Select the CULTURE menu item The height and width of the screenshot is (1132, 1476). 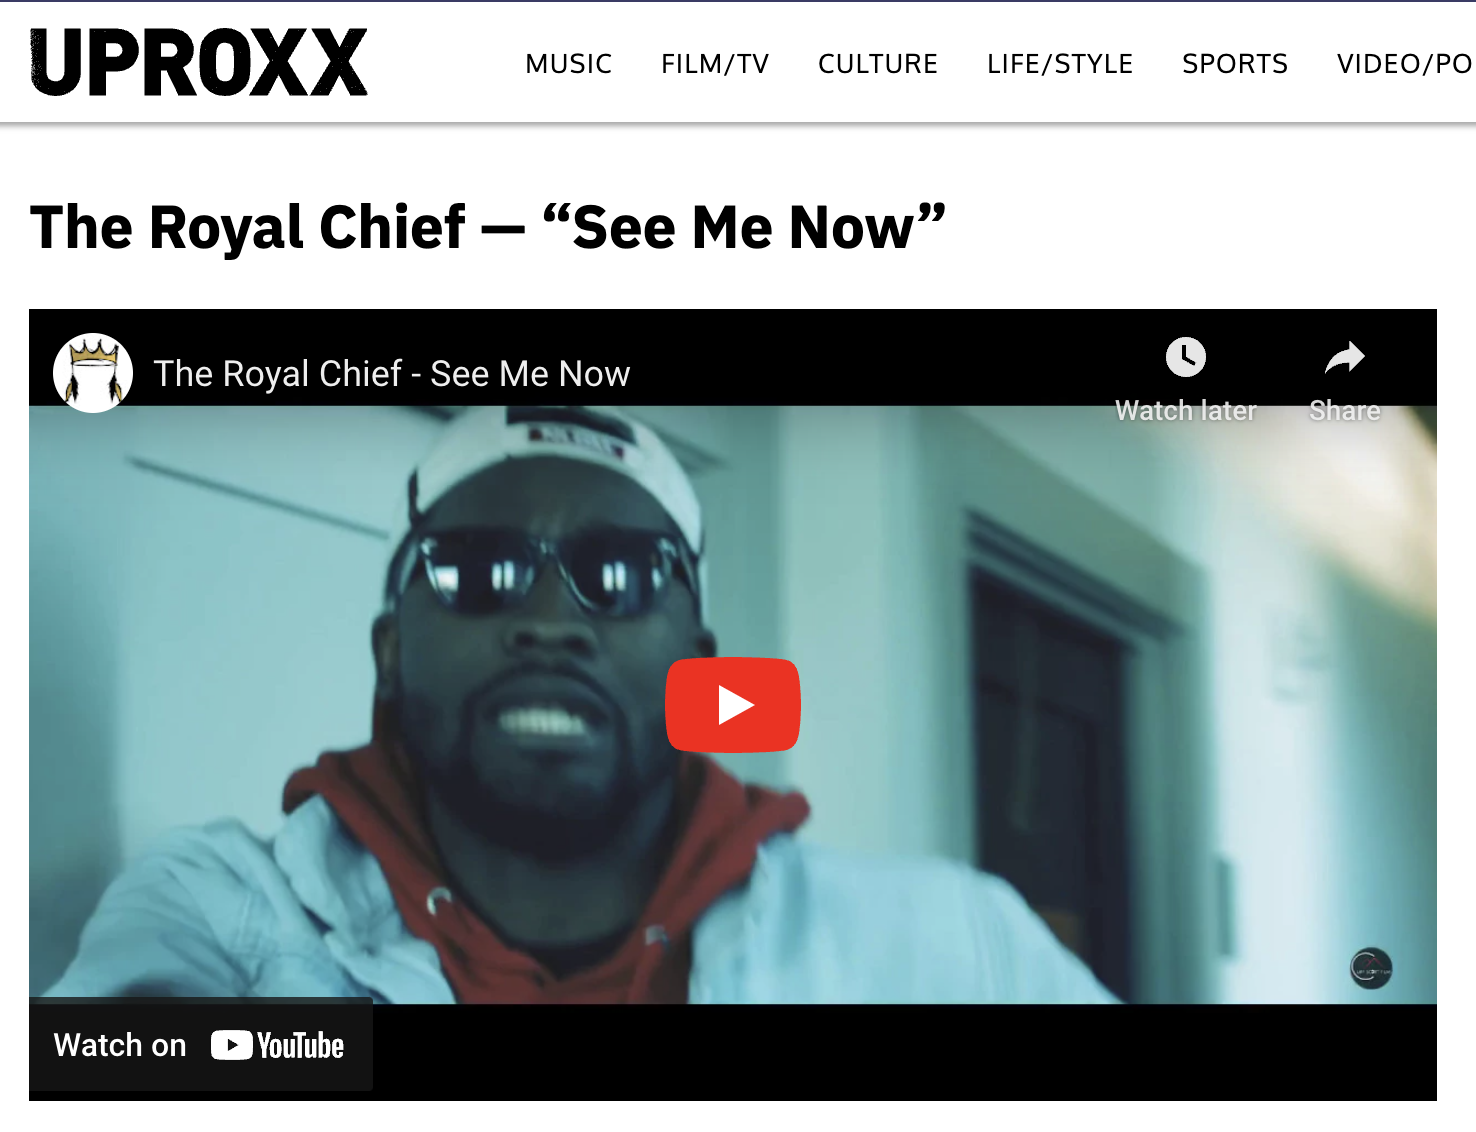tap(878, 64)
